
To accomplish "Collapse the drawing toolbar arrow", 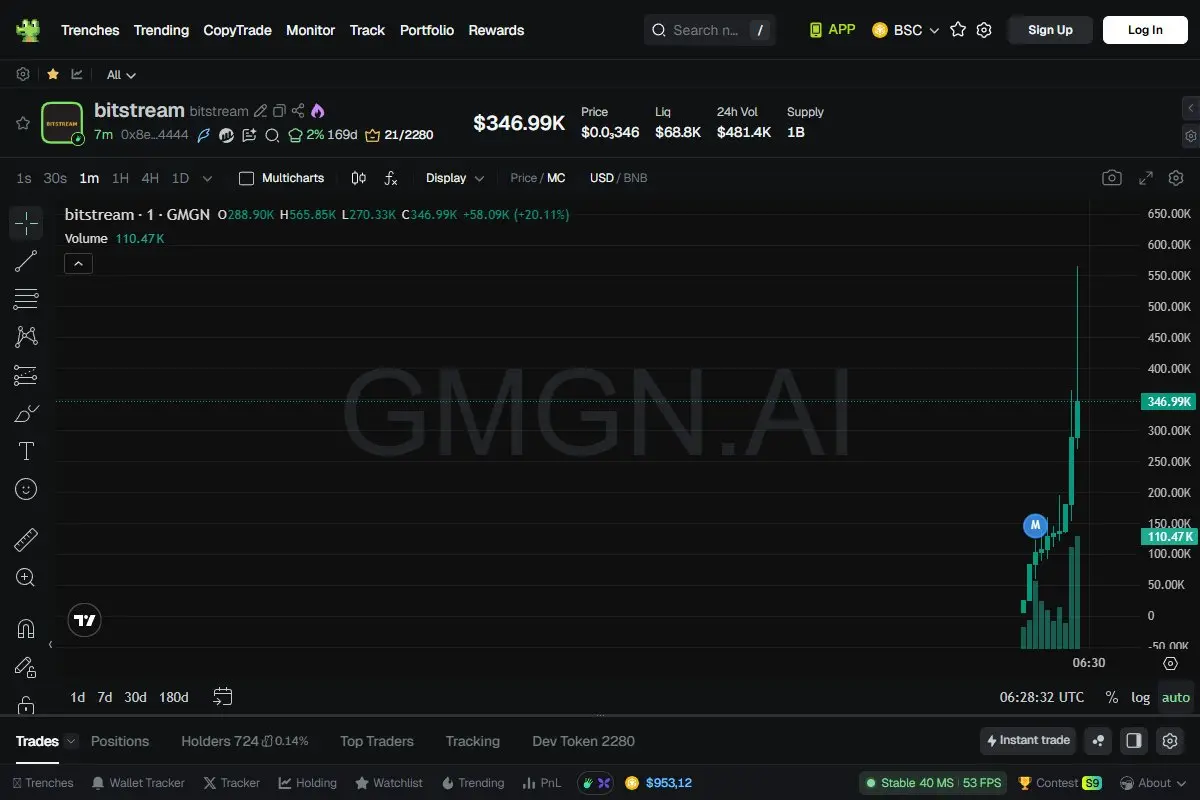I will point(50,644).
